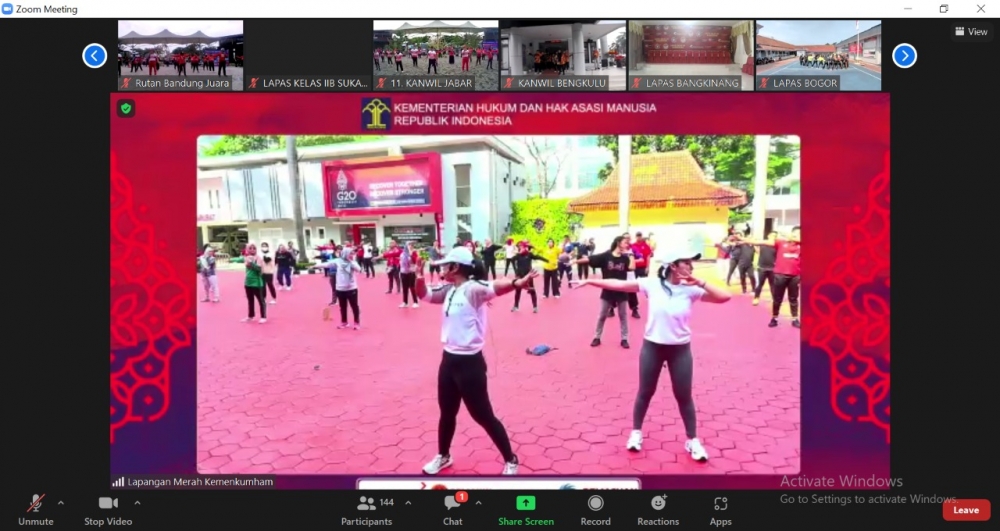1000x531 pixels.
Task: Open the Apps panel
Action: pos(721,510)
